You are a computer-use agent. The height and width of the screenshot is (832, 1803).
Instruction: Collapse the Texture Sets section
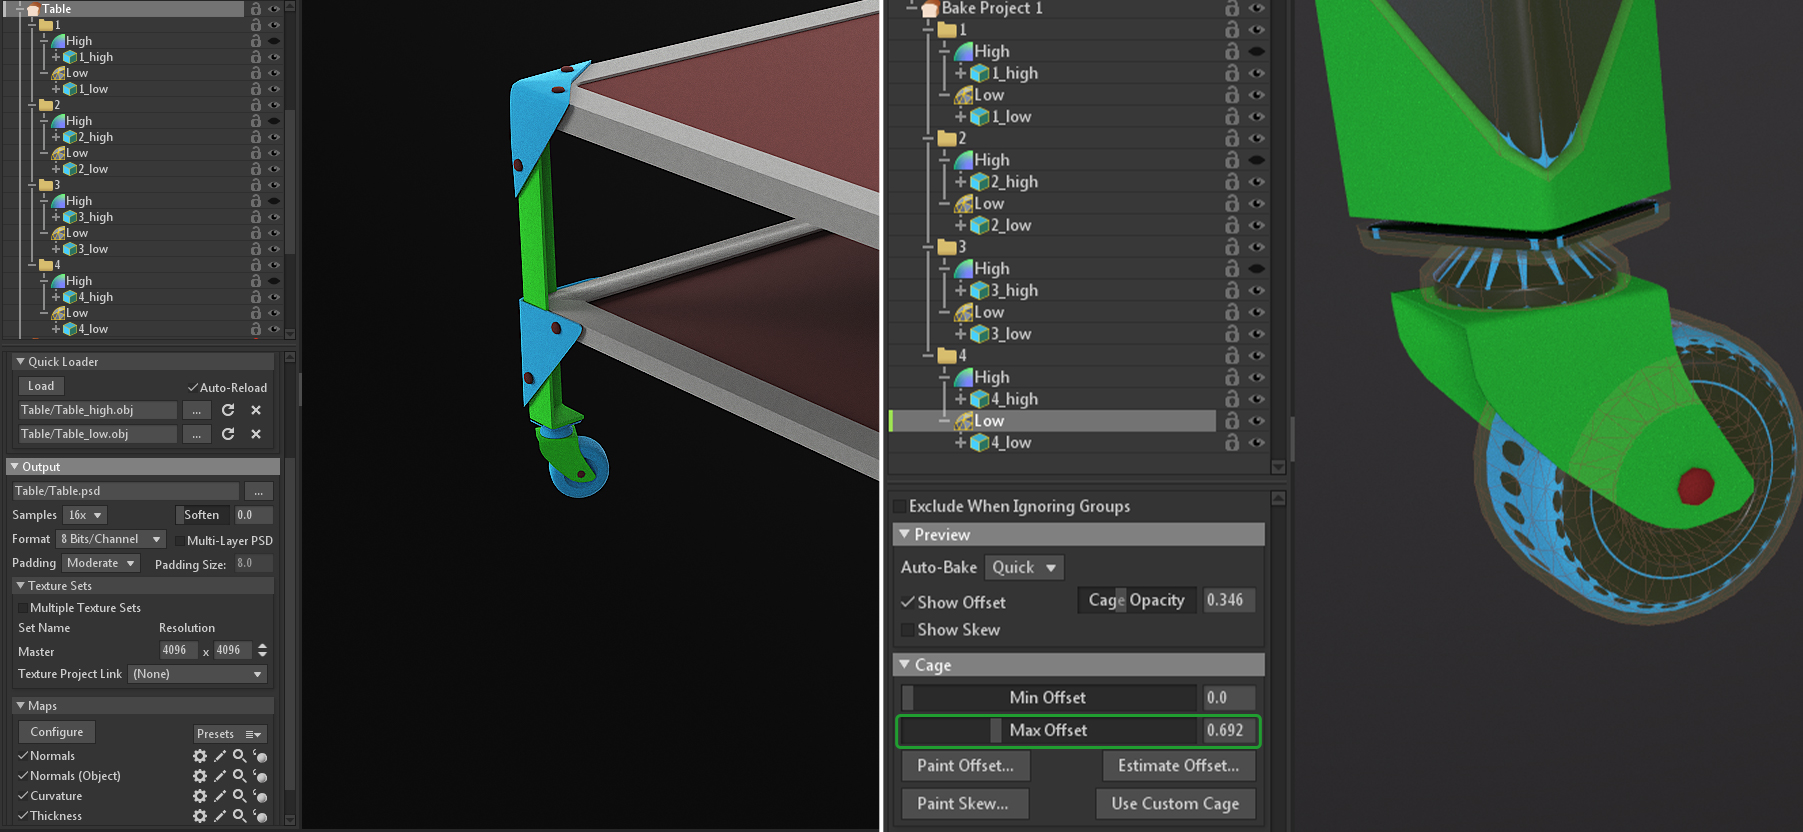coord(20,586)
